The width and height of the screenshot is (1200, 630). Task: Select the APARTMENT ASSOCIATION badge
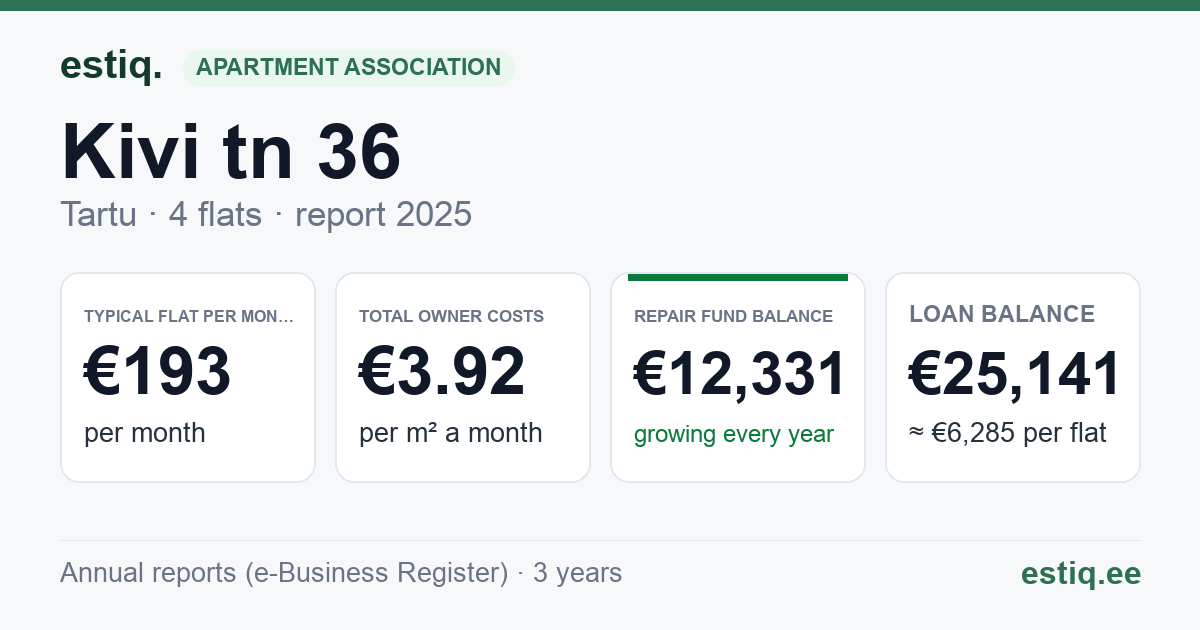pyautogui.click(x=348, y=67)
